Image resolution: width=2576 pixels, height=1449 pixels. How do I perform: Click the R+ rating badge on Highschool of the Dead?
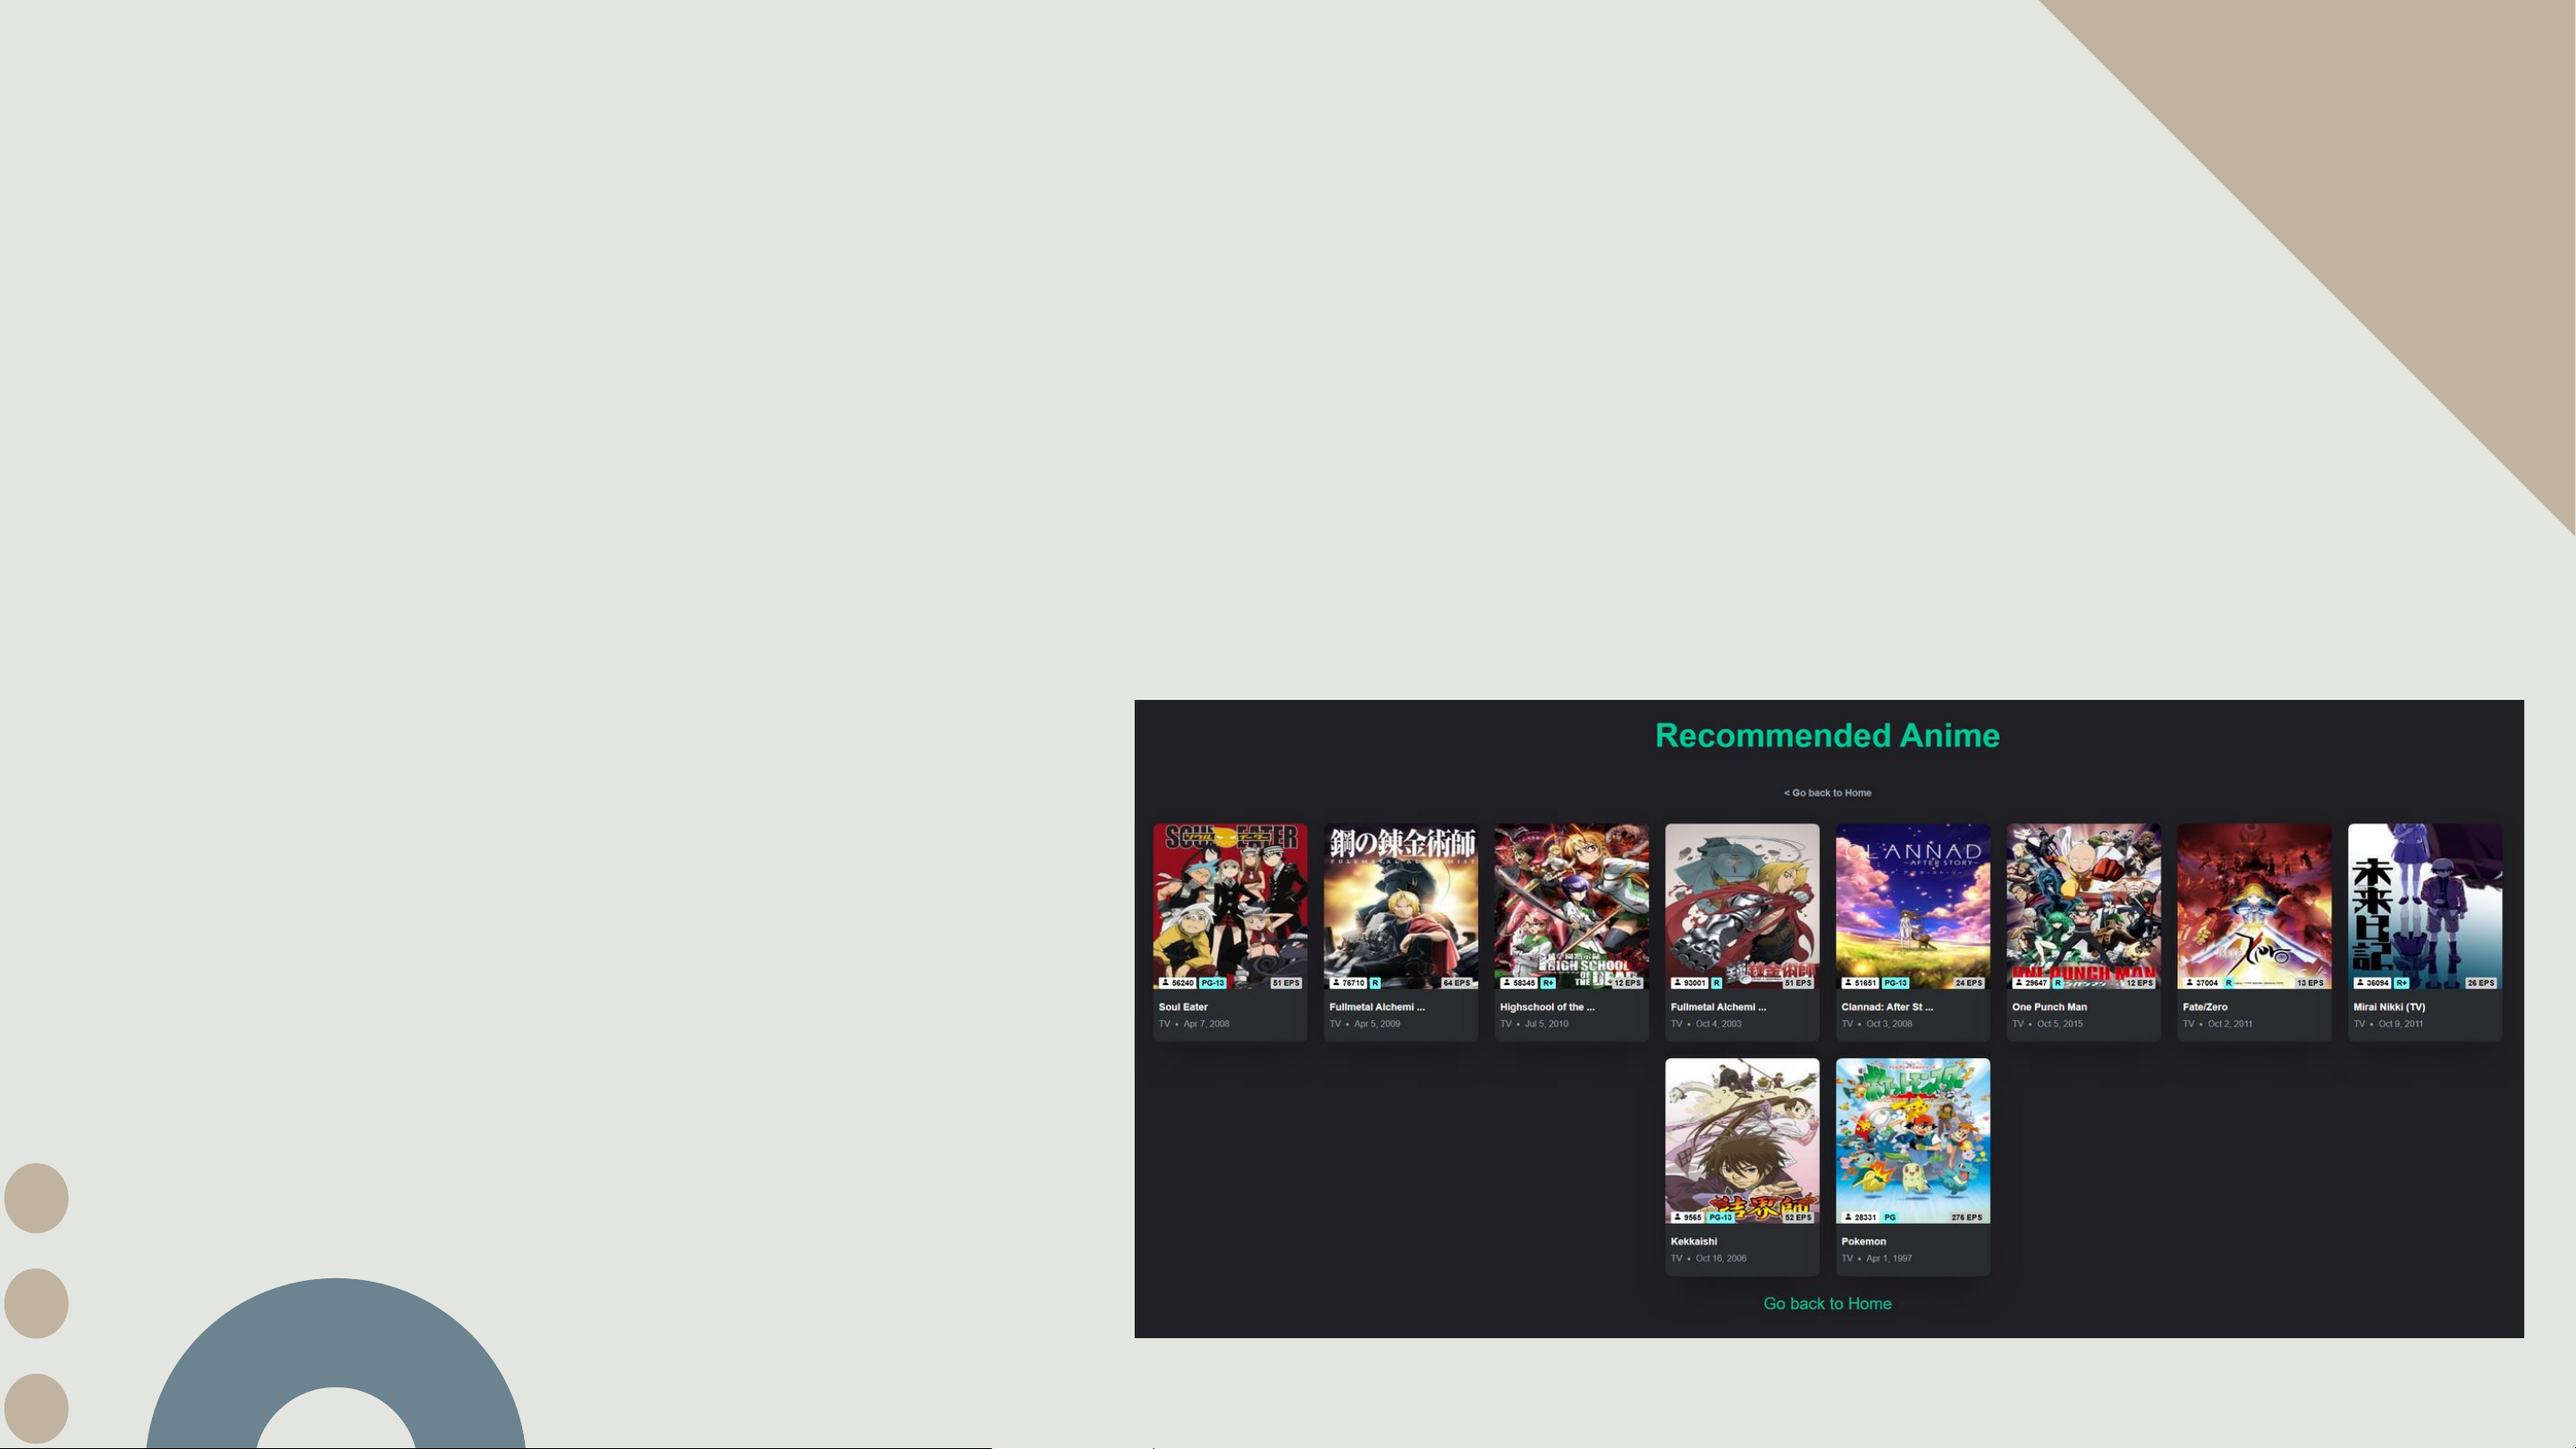[x=1548, y=984]
